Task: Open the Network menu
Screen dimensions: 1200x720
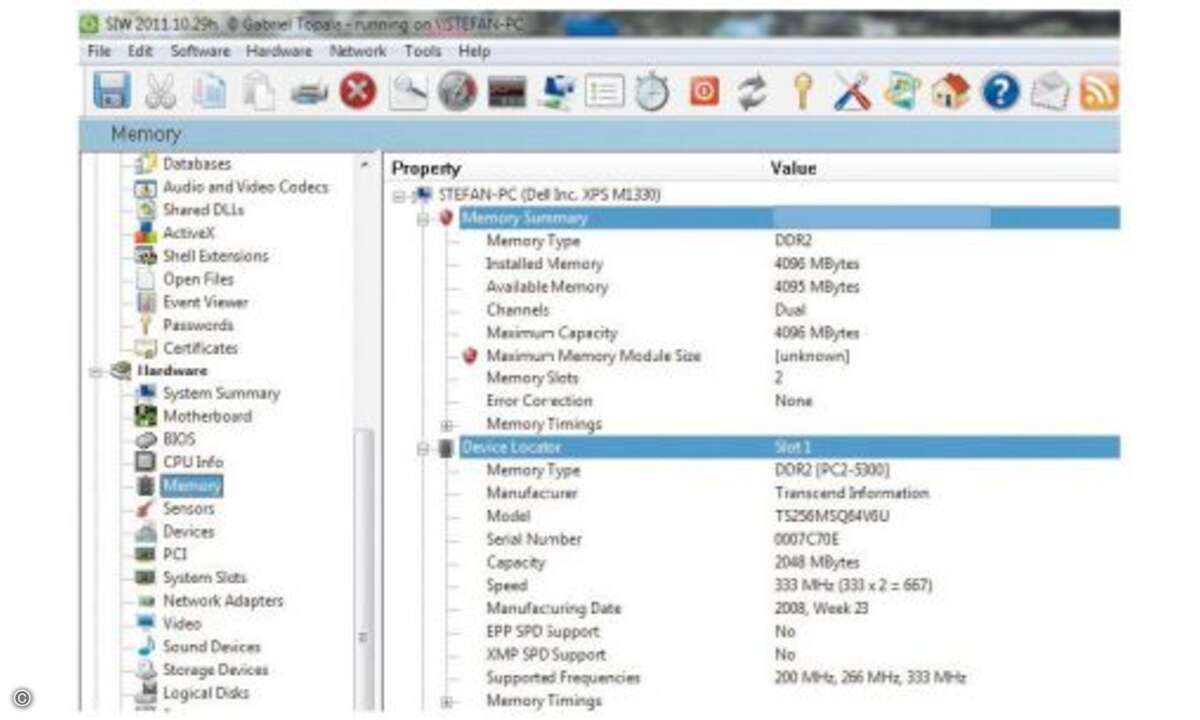Action: pos(358,51)
